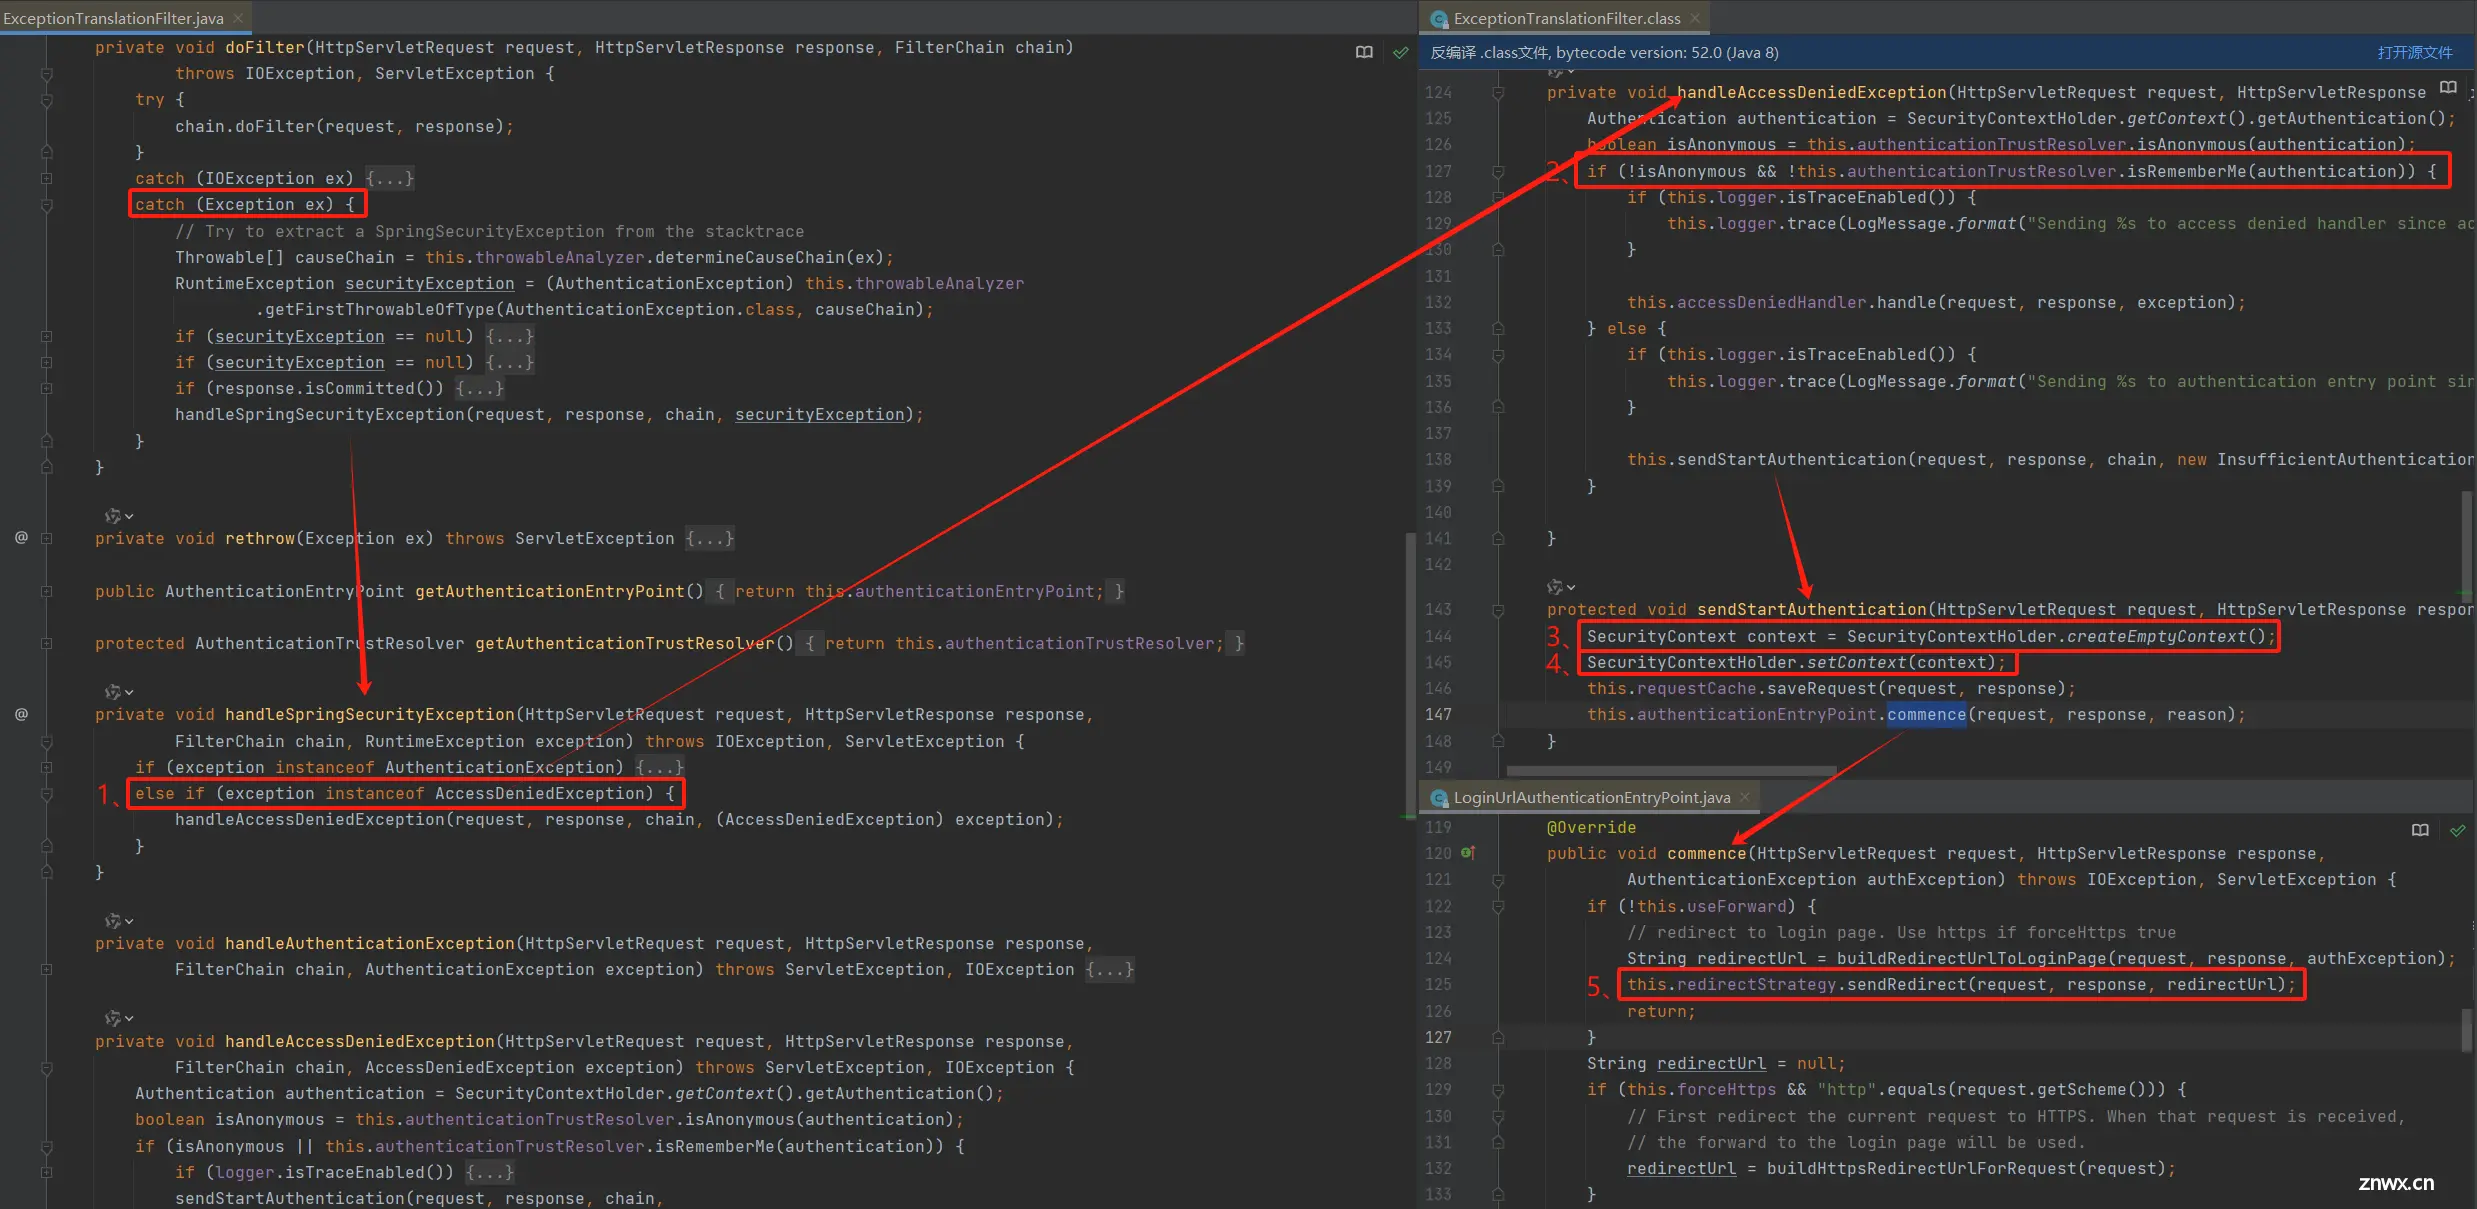Open author hint dropdown above handleAuthenticationException method
This screenshot has width=2477, height=1209.
coord(119,921)
